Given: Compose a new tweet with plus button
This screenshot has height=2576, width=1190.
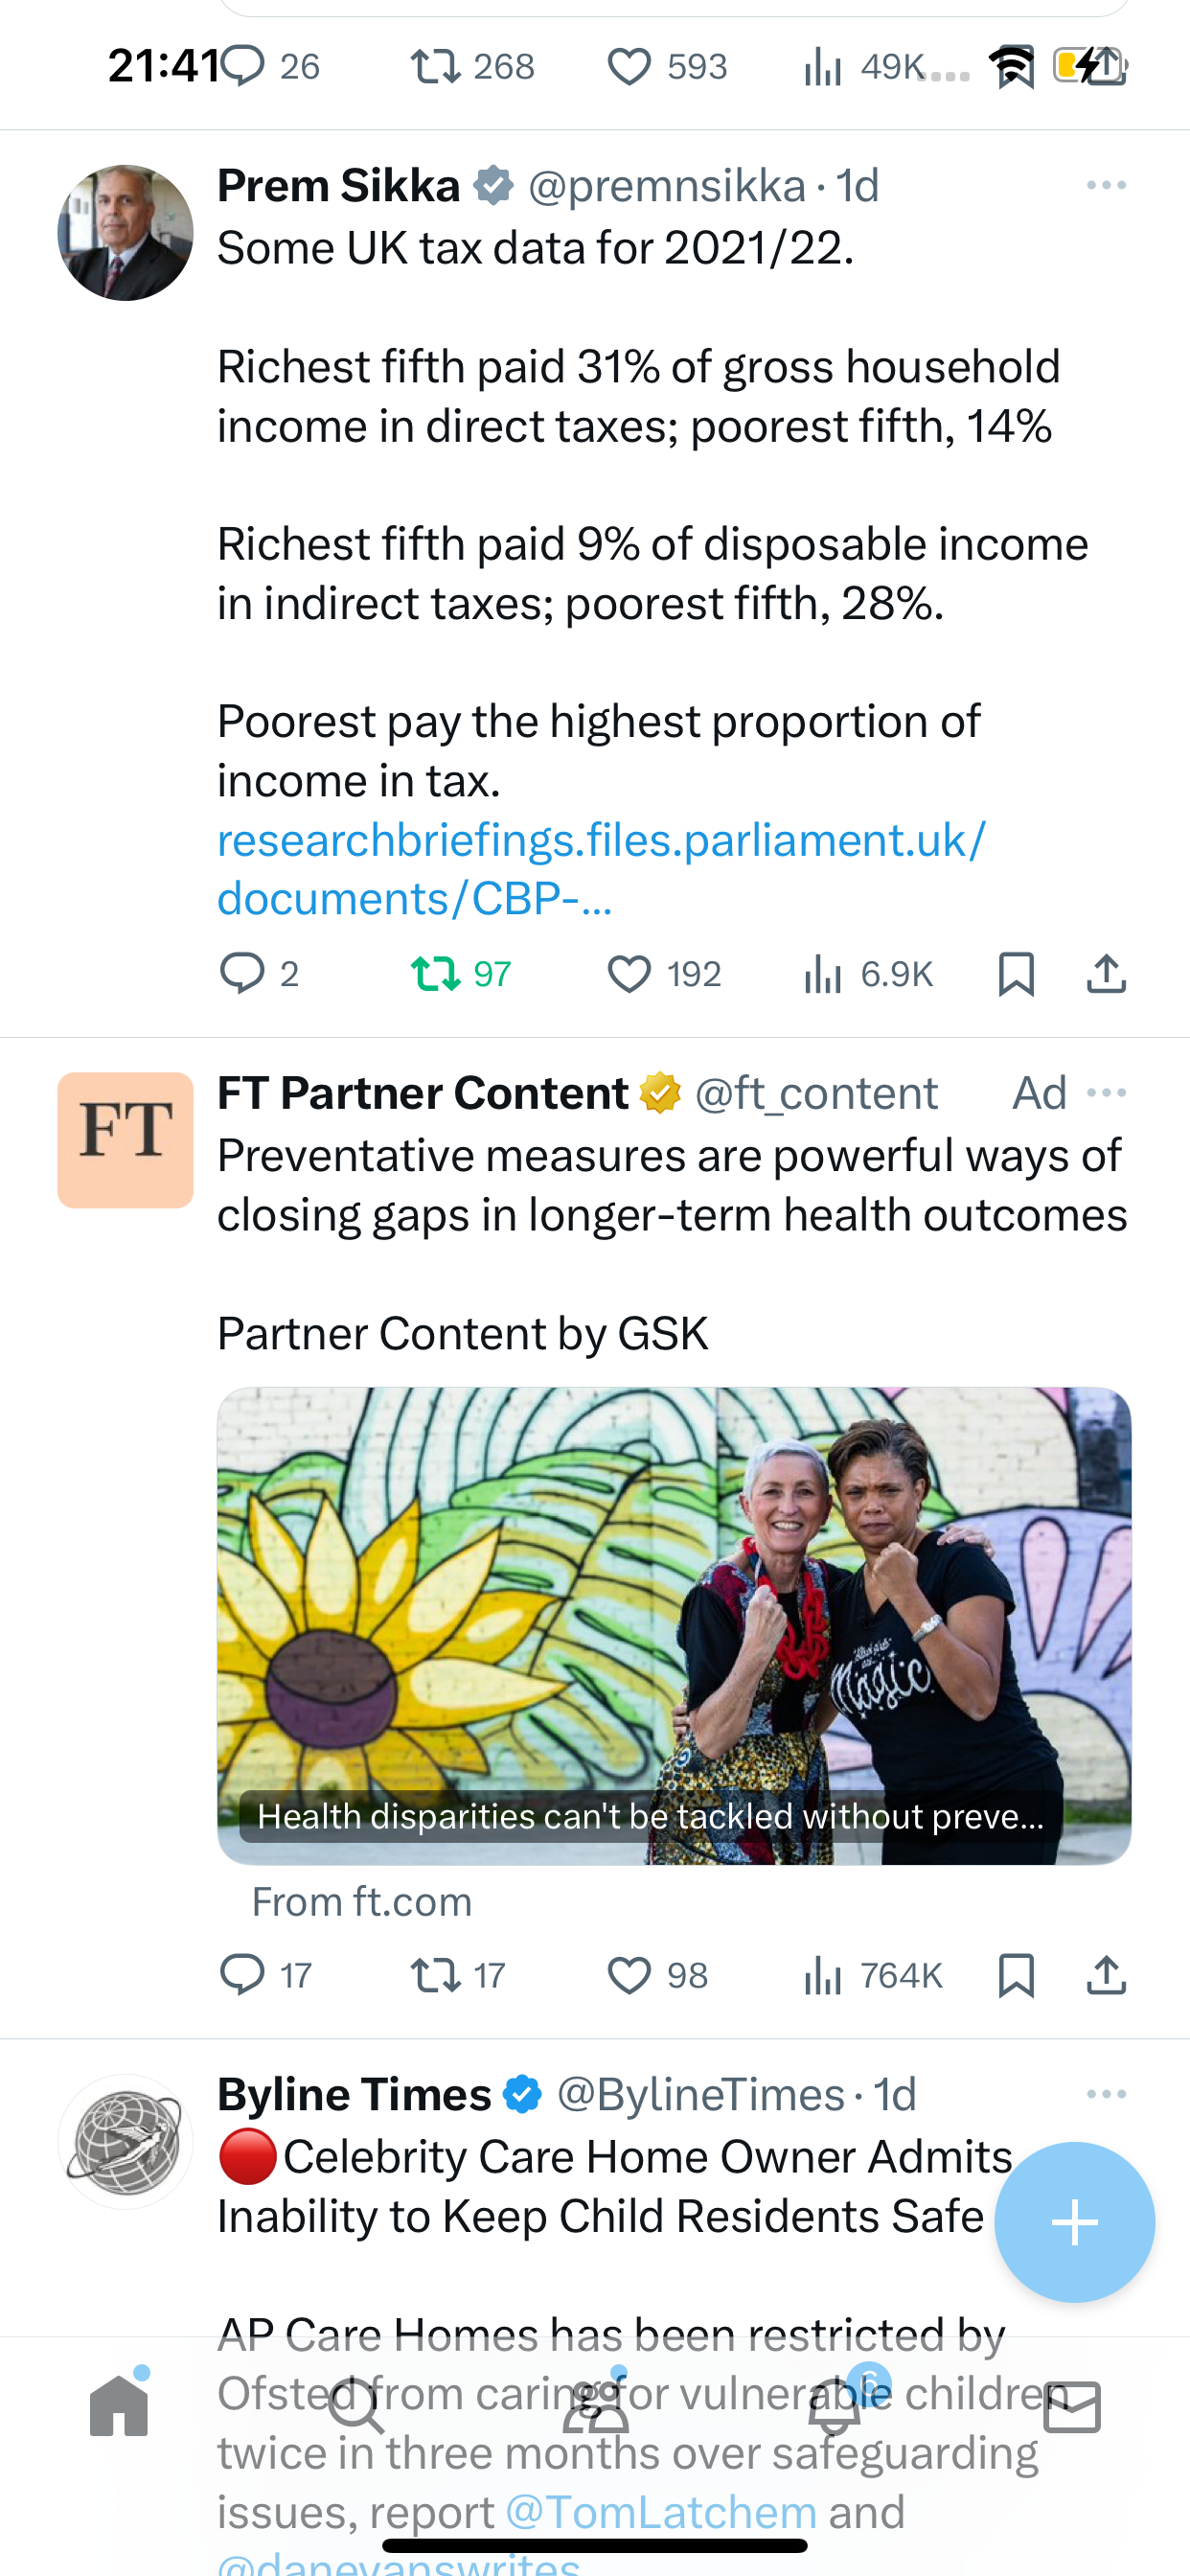Looking at the screenshot, I should pos(1074,2222).
